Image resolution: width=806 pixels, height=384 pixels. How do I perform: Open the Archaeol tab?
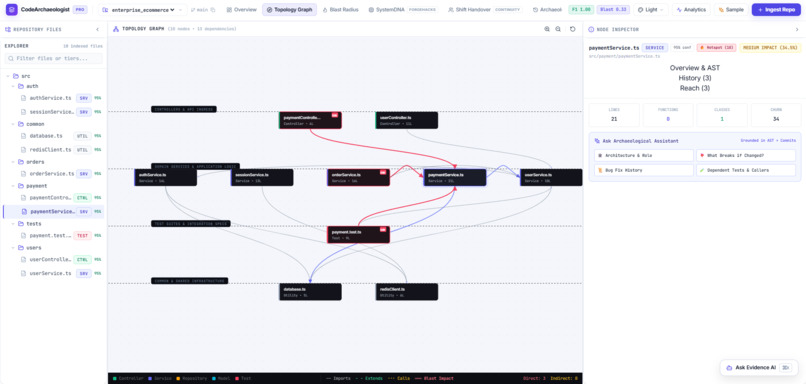[x=547, y=10]
